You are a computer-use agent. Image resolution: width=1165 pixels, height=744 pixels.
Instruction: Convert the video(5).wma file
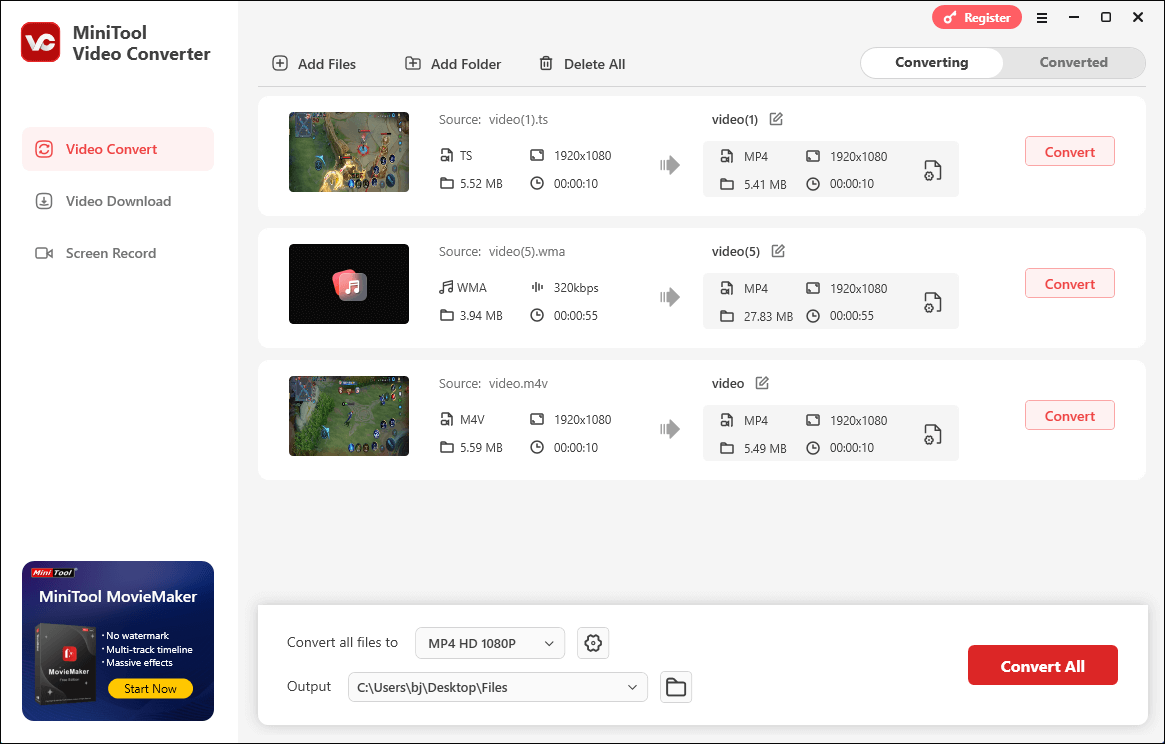point(1070,284)
